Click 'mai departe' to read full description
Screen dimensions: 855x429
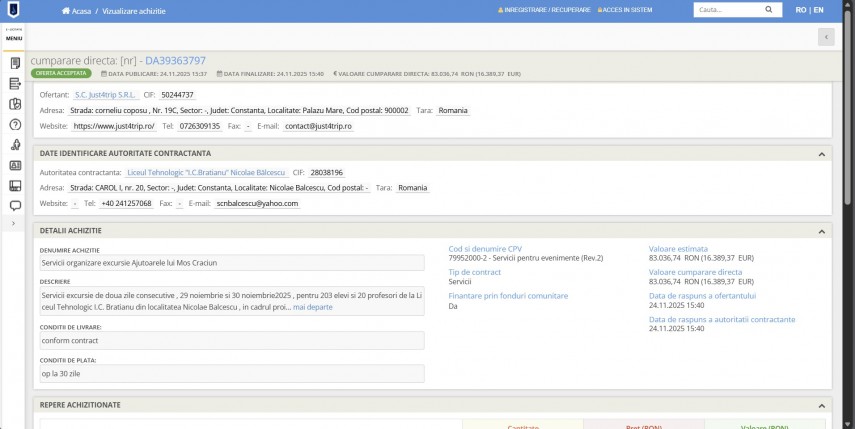(312, 307)
